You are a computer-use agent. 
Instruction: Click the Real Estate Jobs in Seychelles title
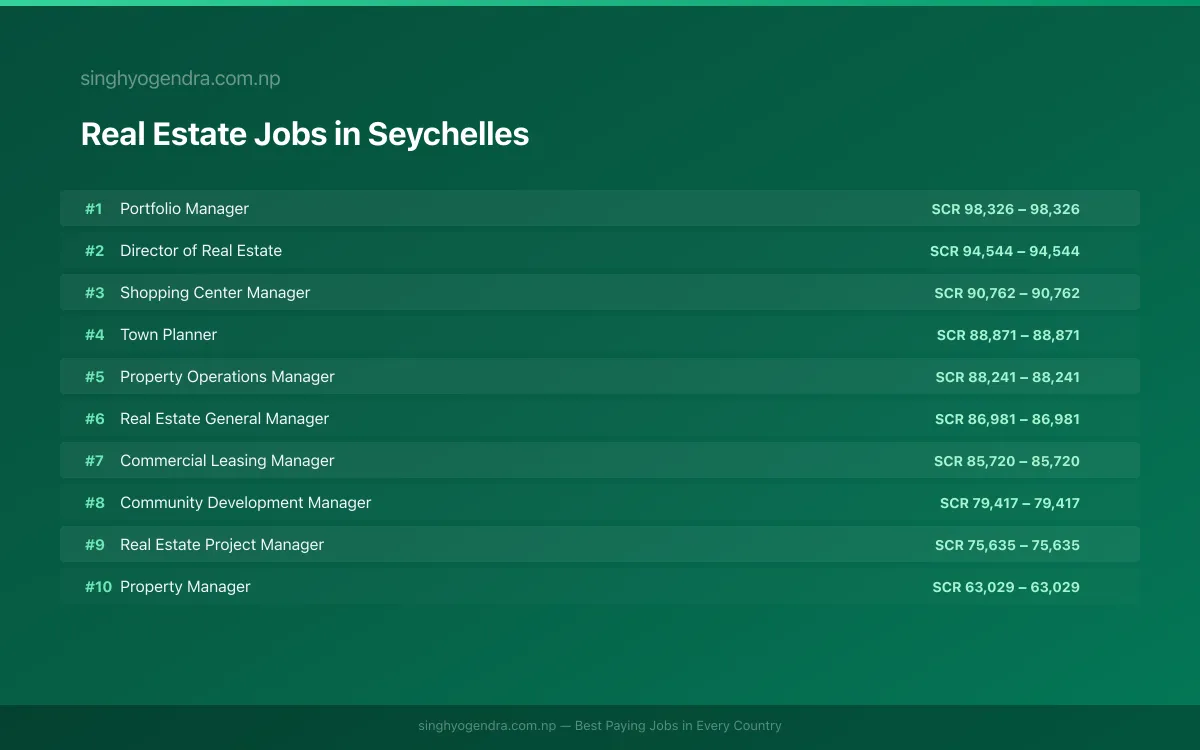point(305,134)
